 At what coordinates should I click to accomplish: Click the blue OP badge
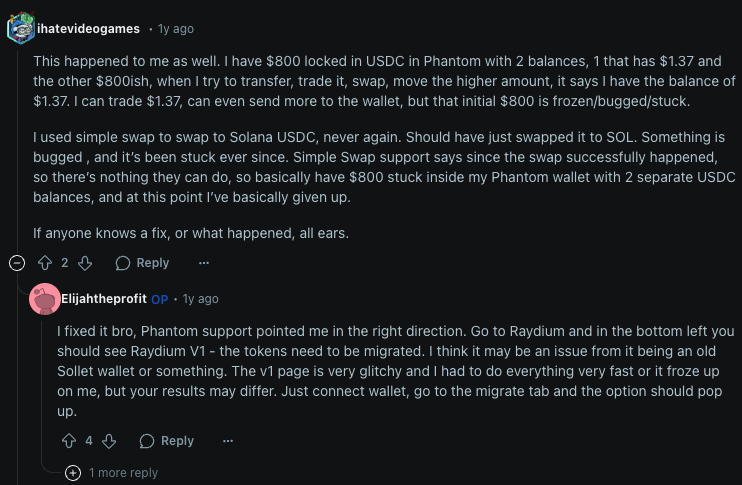pyautogui.click(x=159, y=299)
